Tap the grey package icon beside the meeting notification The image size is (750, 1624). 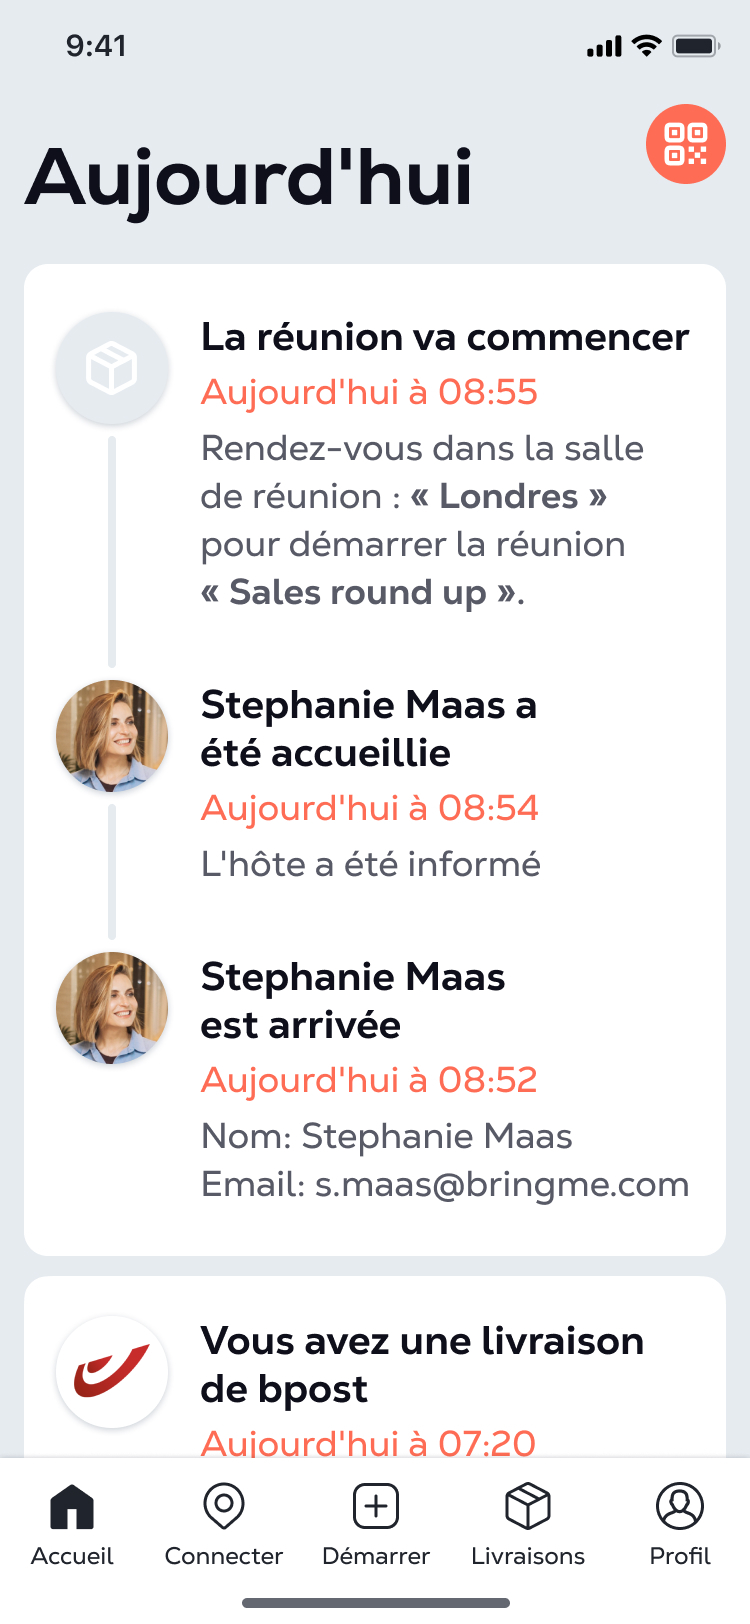(x=112, y=368)
